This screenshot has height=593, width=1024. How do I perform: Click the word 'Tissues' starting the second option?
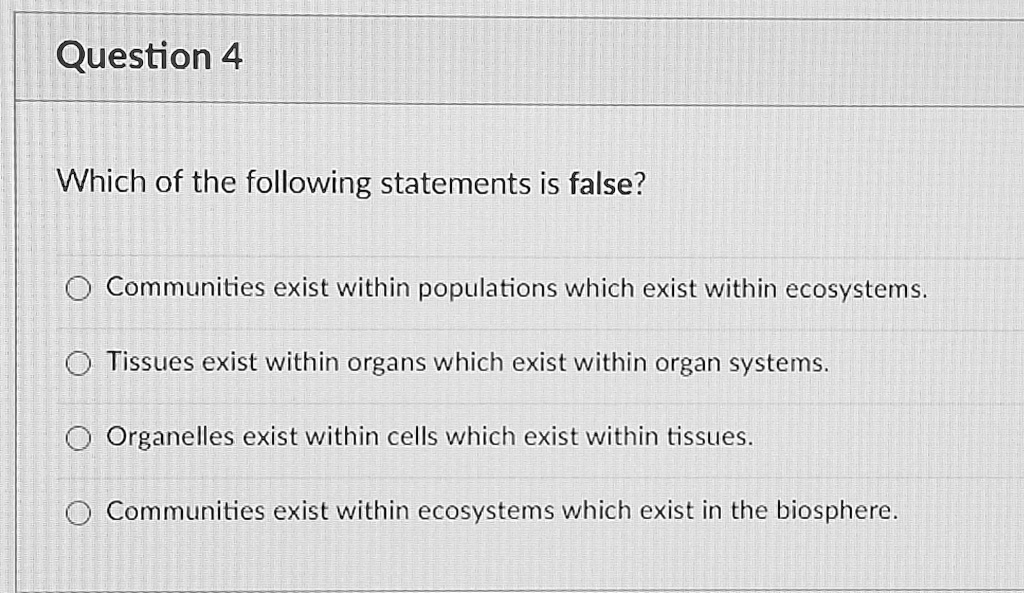click(x=151, y=363)
